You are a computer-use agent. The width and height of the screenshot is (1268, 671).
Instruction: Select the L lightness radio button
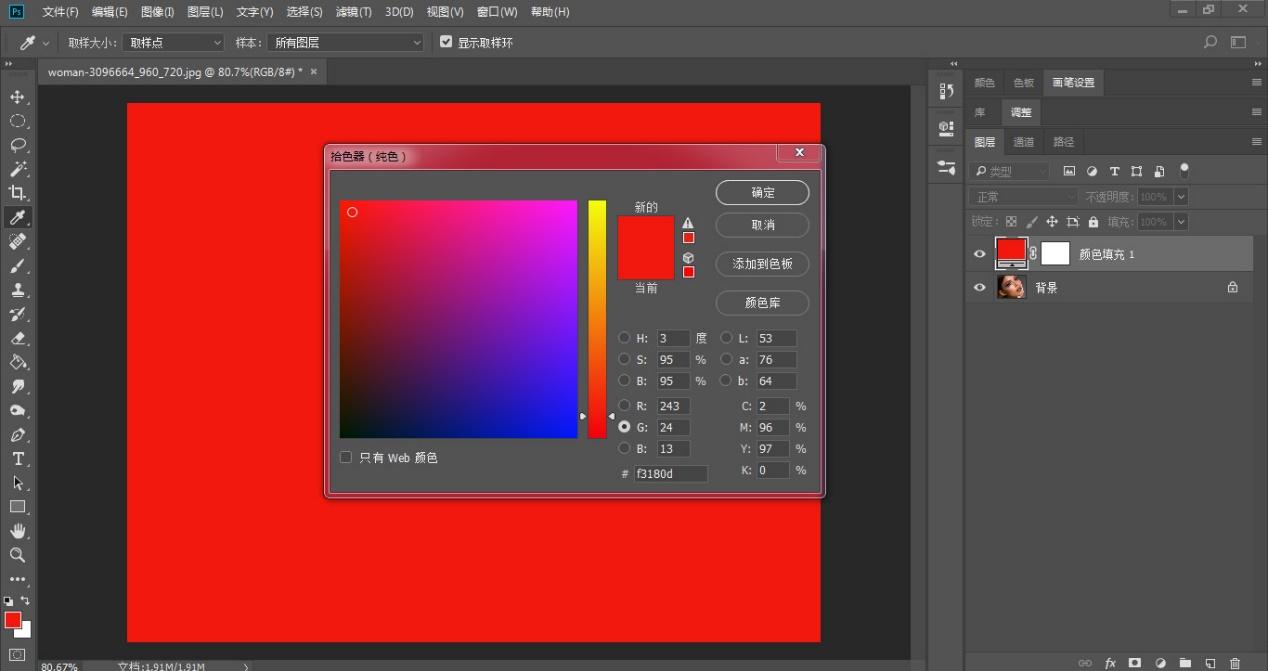tap(726, 338)
